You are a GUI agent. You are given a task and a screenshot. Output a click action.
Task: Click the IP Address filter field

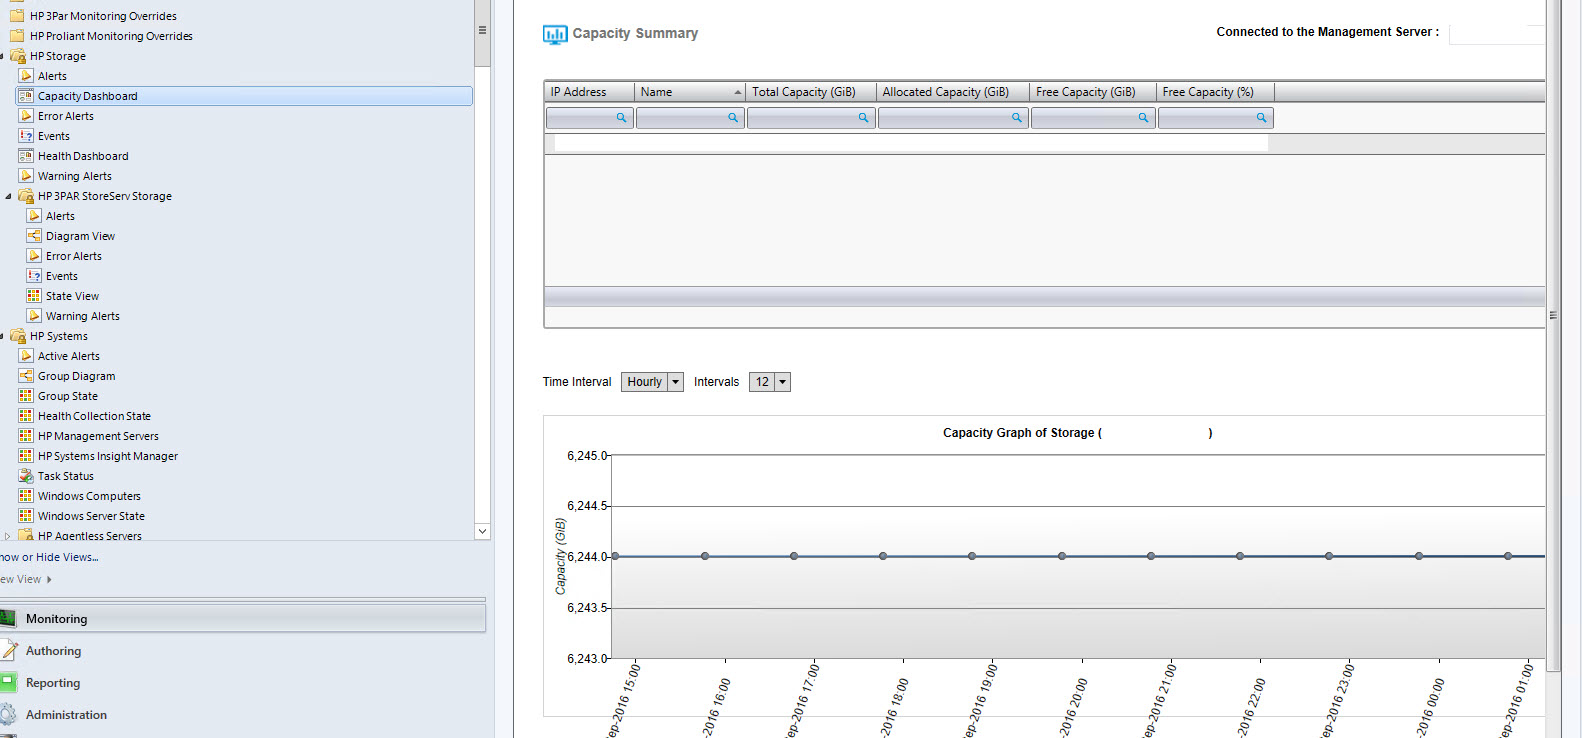pyautogui.click(x=582, y=118)
